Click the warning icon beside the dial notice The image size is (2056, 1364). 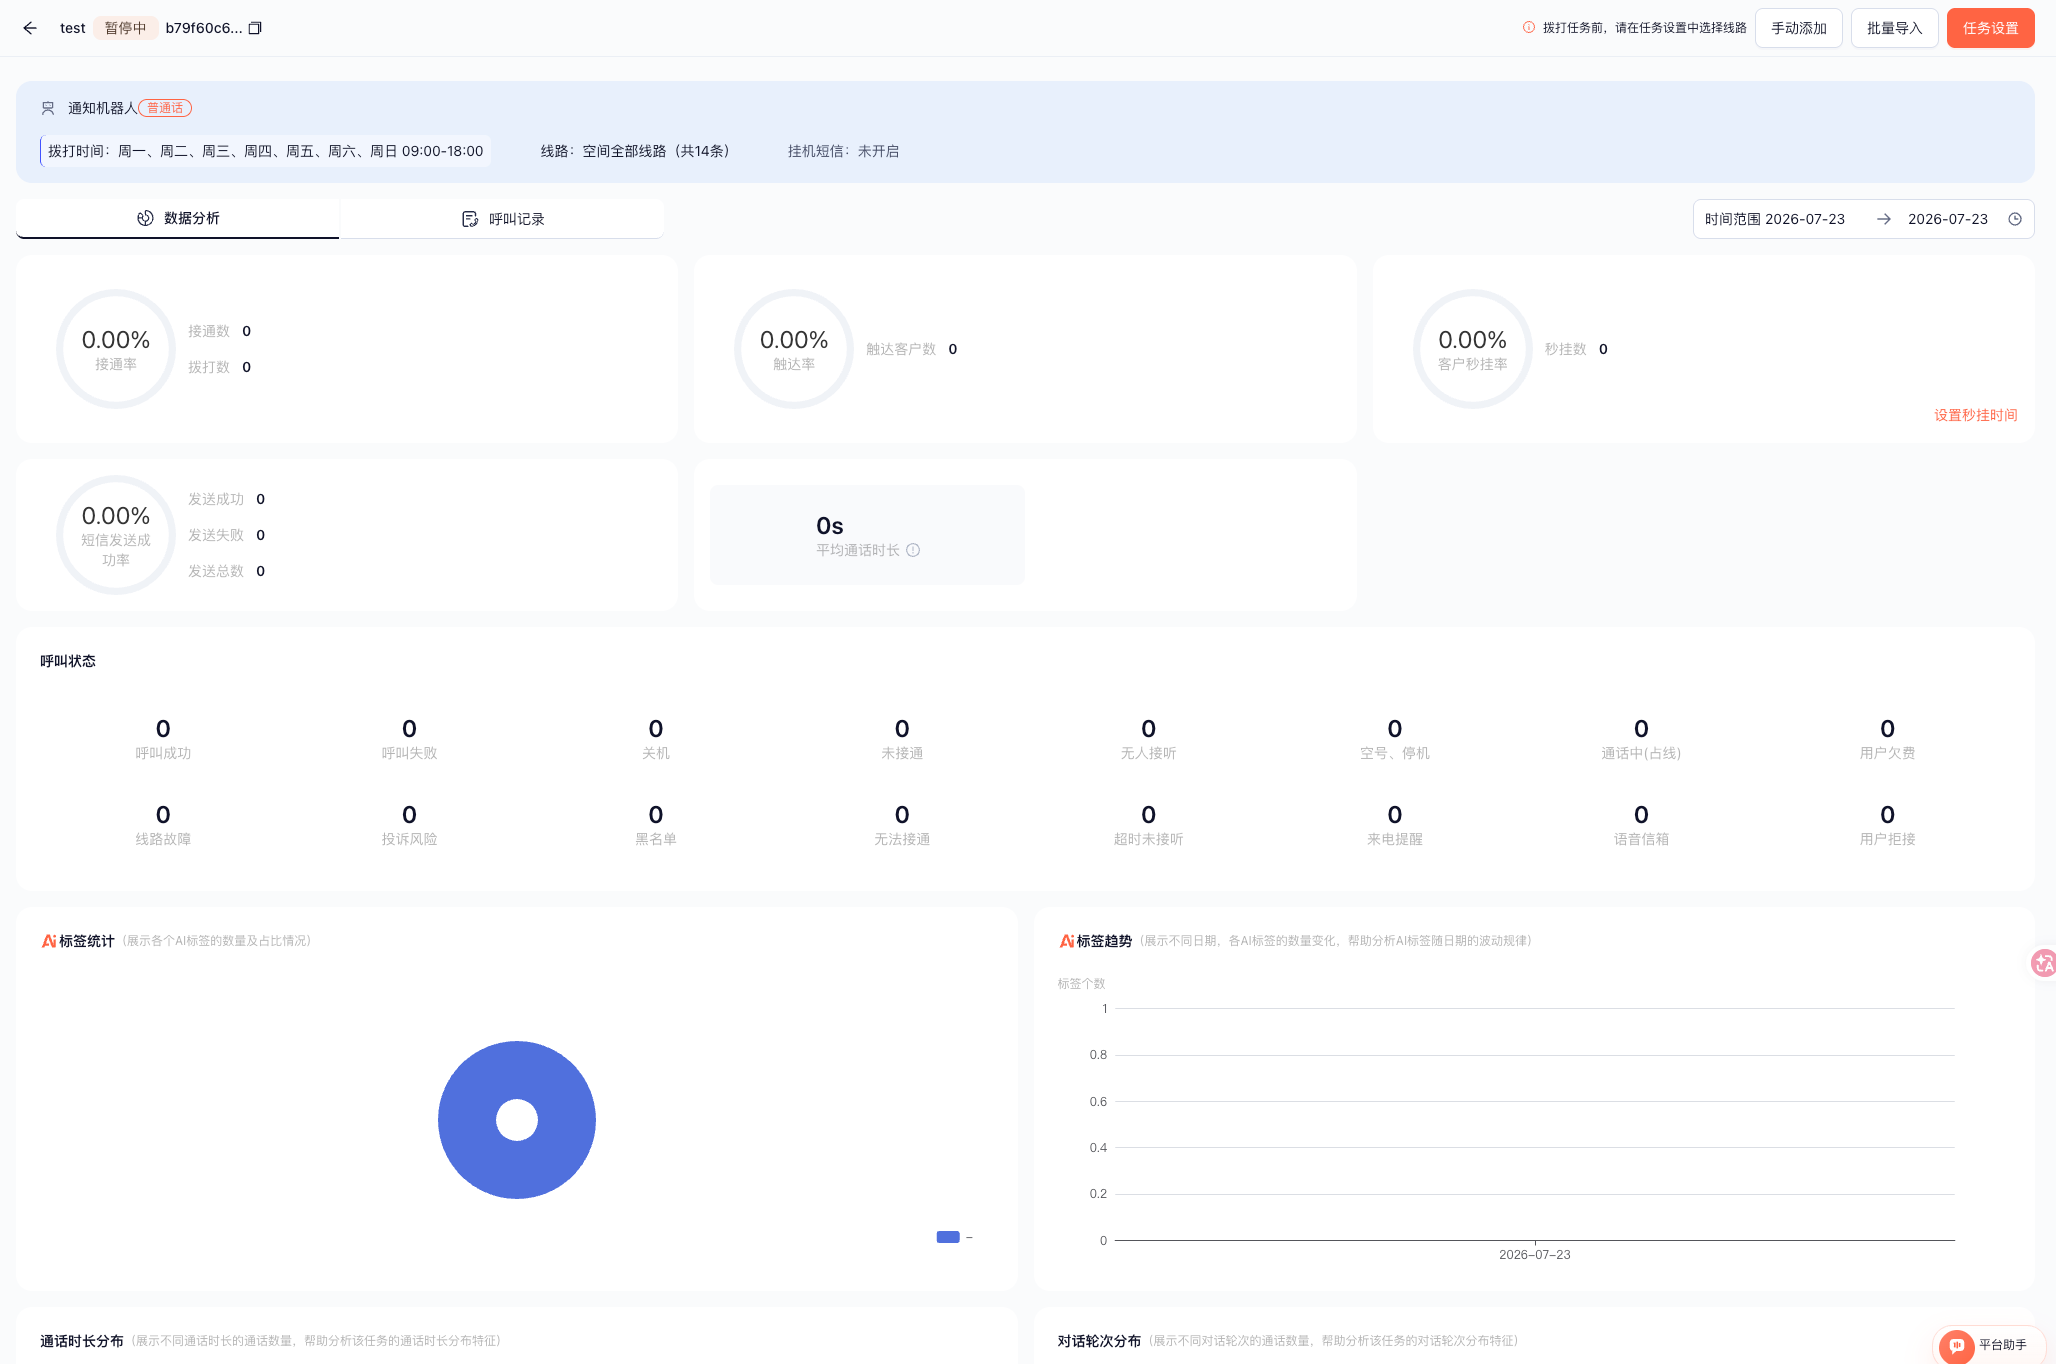click(1528, 28)
